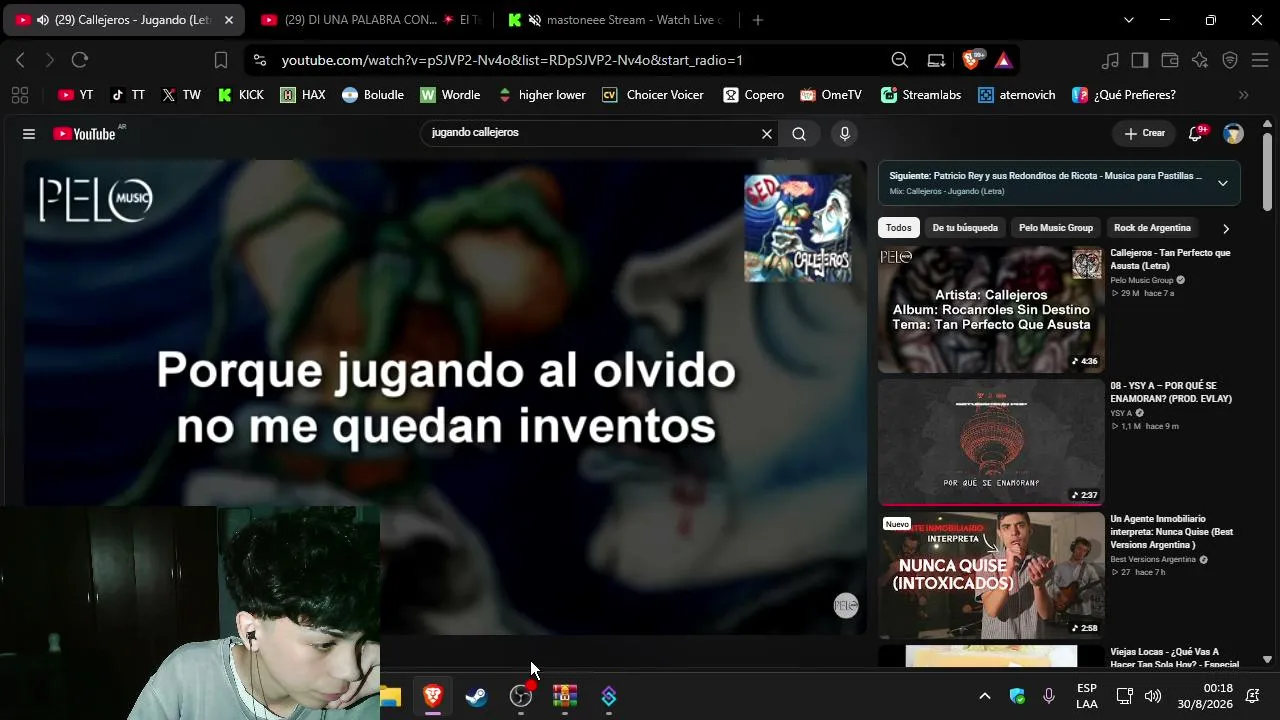This screenshot has height=720, width=1280.
Task: Open YSY A - POR QUÉ SE ENAMORAN title
Action: (1171, 392)
